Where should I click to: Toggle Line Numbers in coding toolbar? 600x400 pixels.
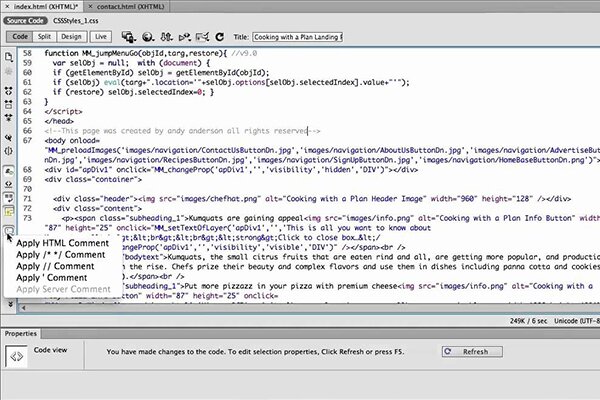pyautogui.click(x=8, y=171)
